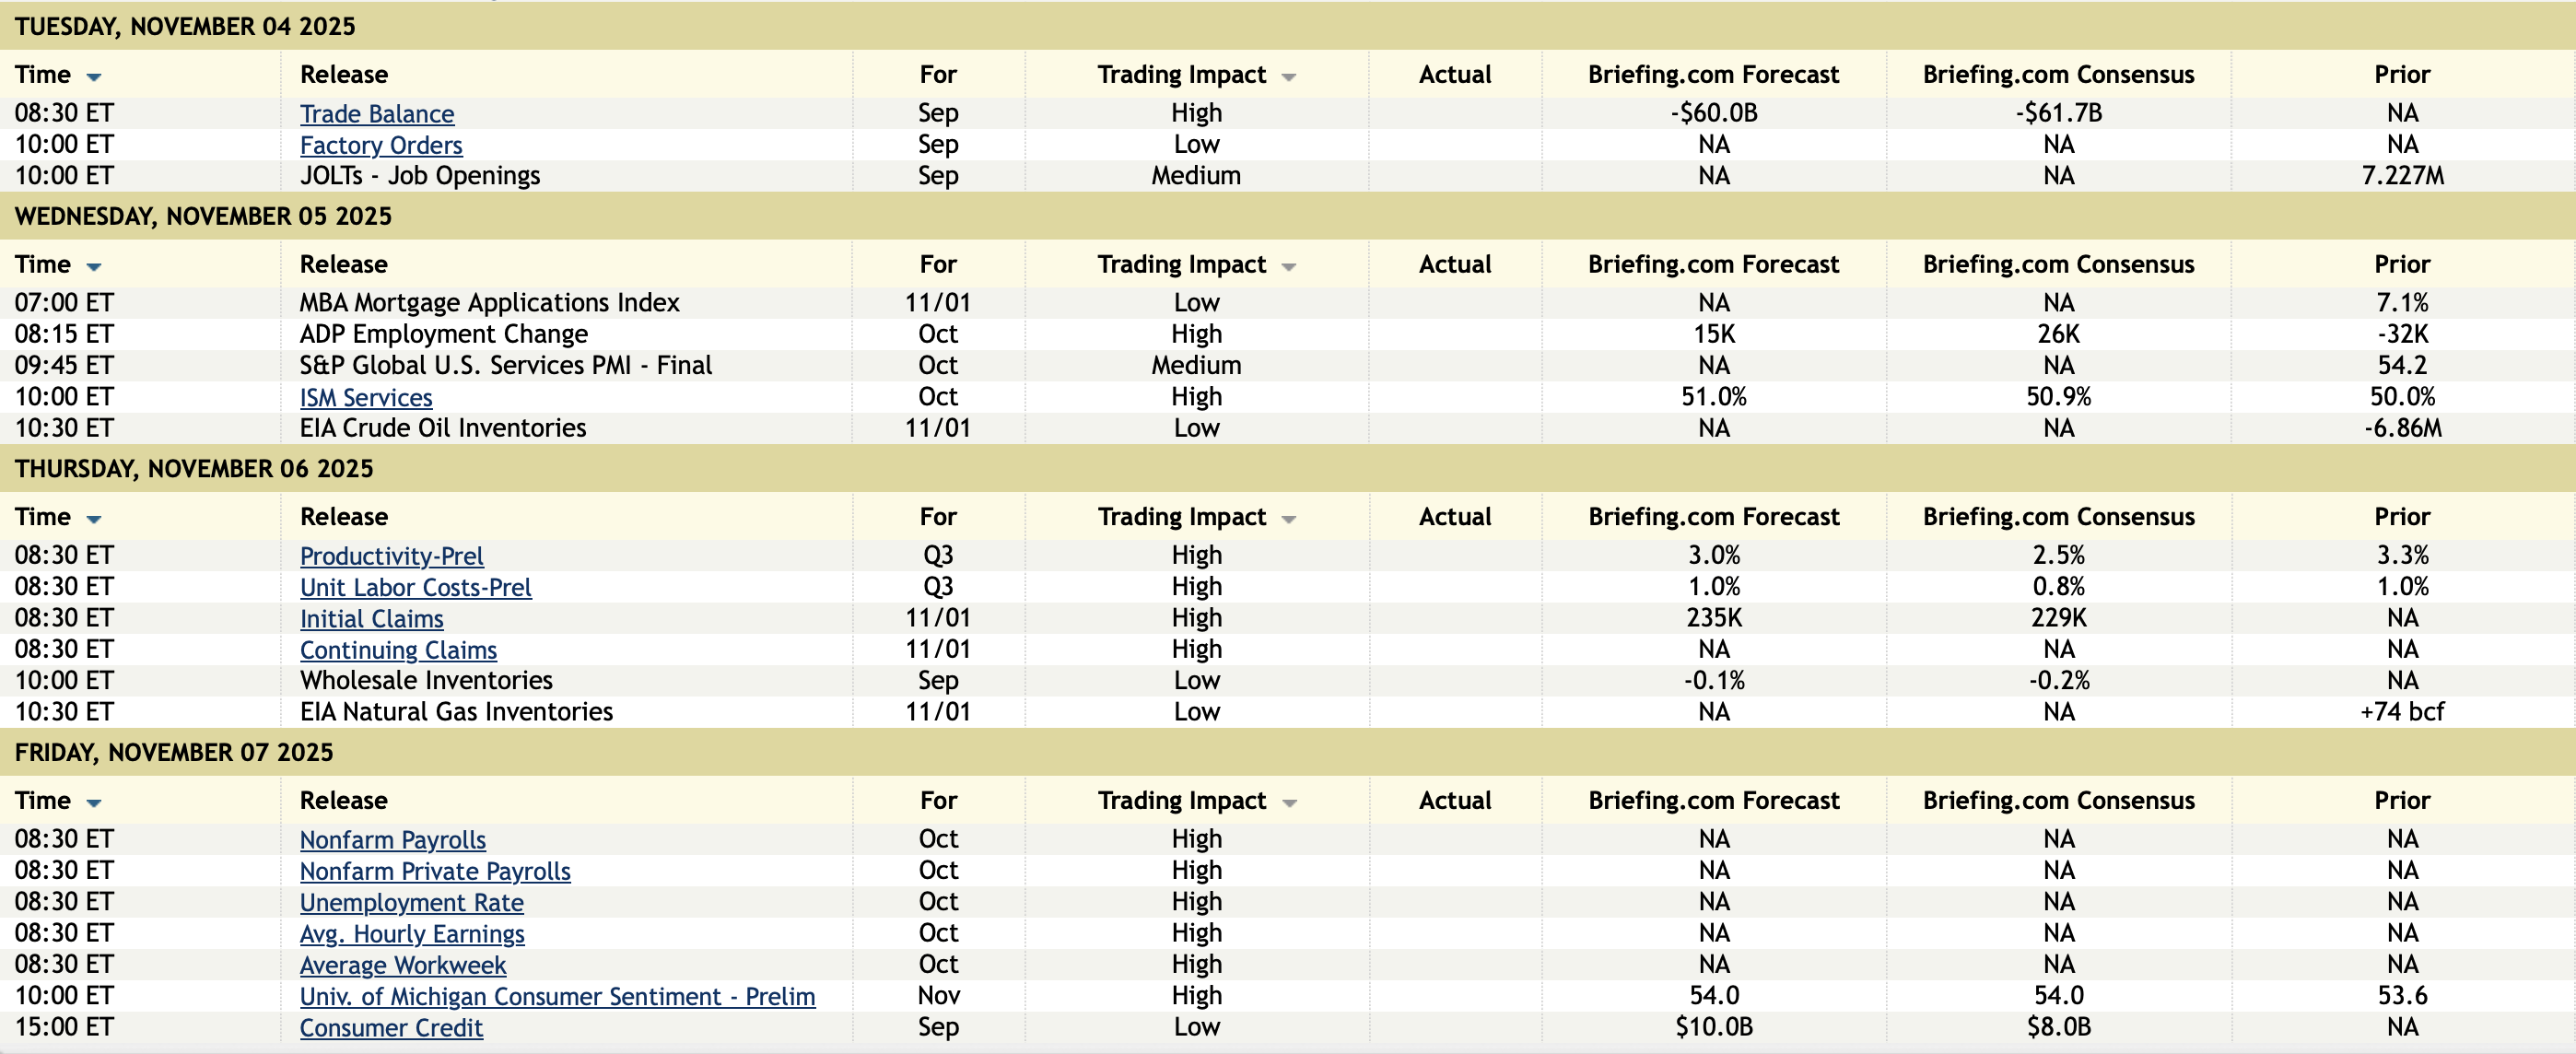Click the Unemployment Rate link
Image resolution: width=2576 pixels, height=1054 pixels.
[x=411, y=902]
